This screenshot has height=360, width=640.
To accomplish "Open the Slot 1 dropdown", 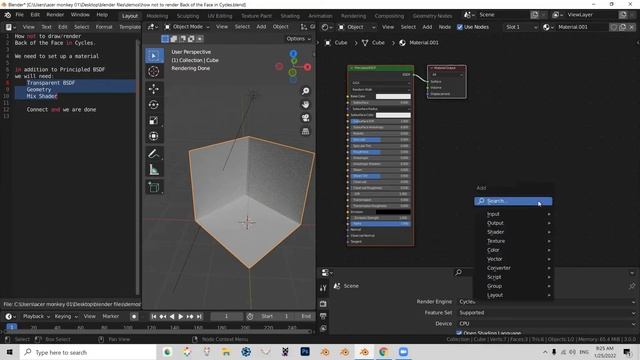I will [521, 27].
